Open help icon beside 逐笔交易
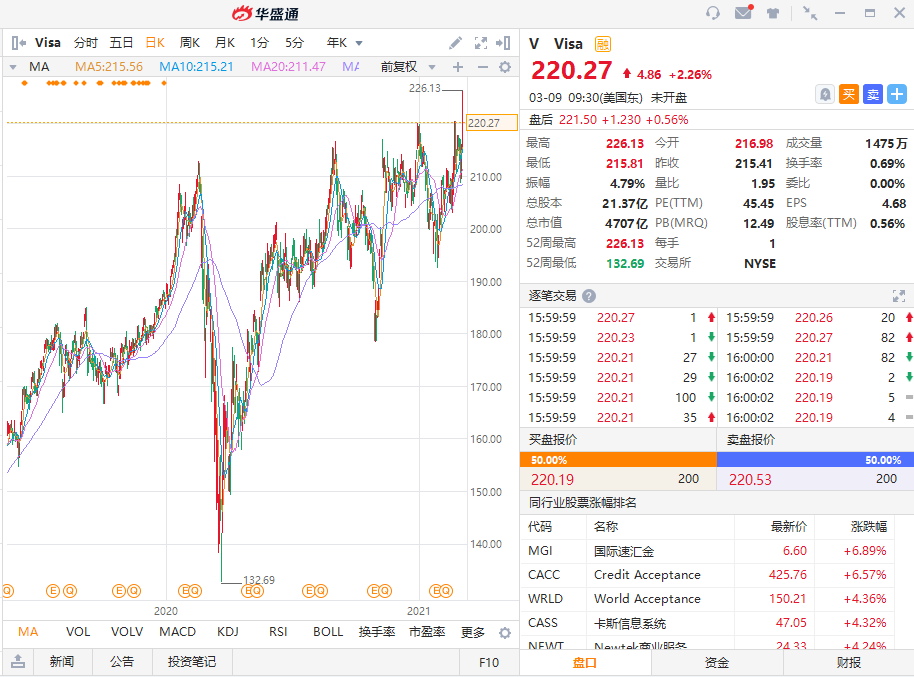The width and height of the screenshot is (914, 677). coord(589,296)
